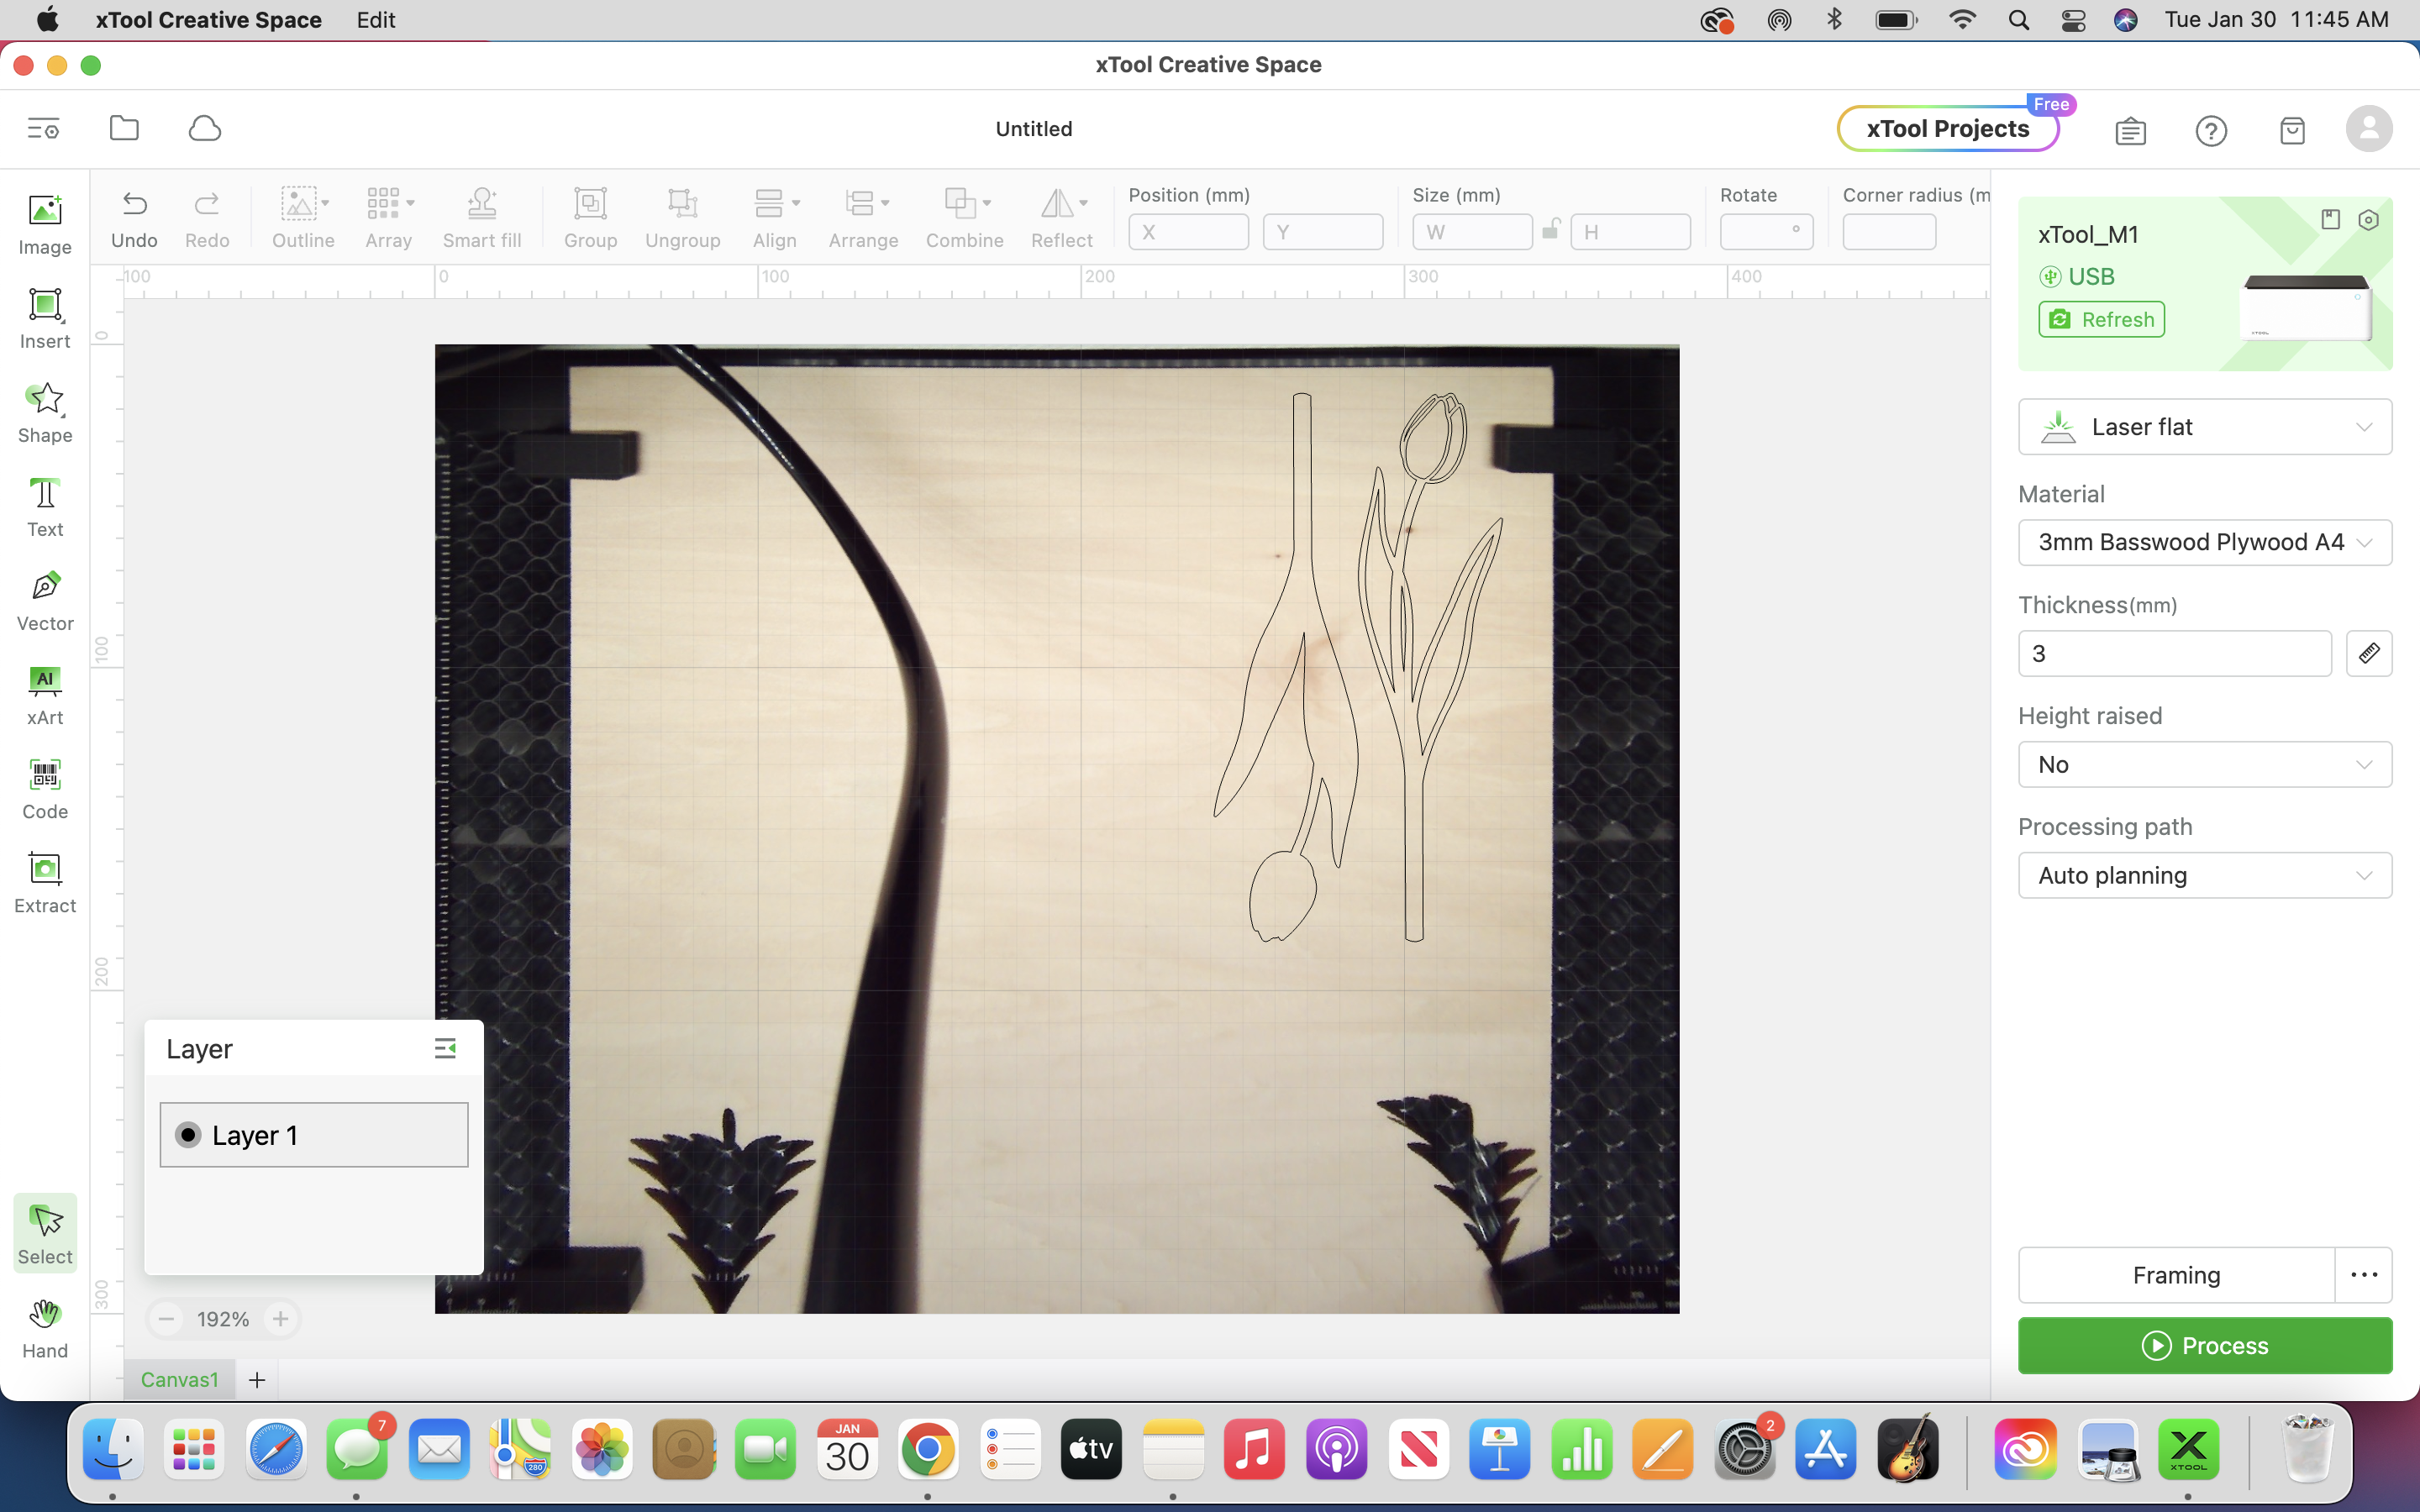The width and height of the screenshot is (2420, 1512).
Task: Open Google Chrome from the Dock
Action: tap(928, 1449)
